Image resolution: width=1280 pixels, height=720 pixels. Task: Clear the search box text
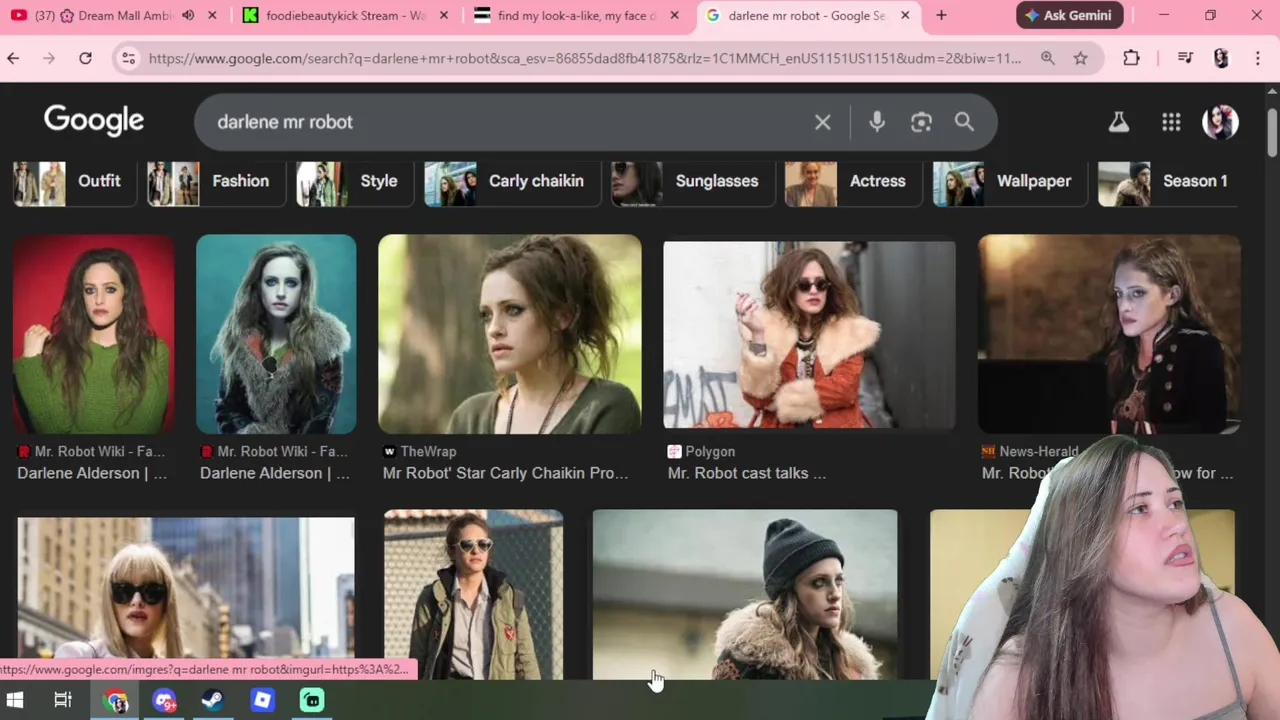pyautogui.click(x=822, y=122)
